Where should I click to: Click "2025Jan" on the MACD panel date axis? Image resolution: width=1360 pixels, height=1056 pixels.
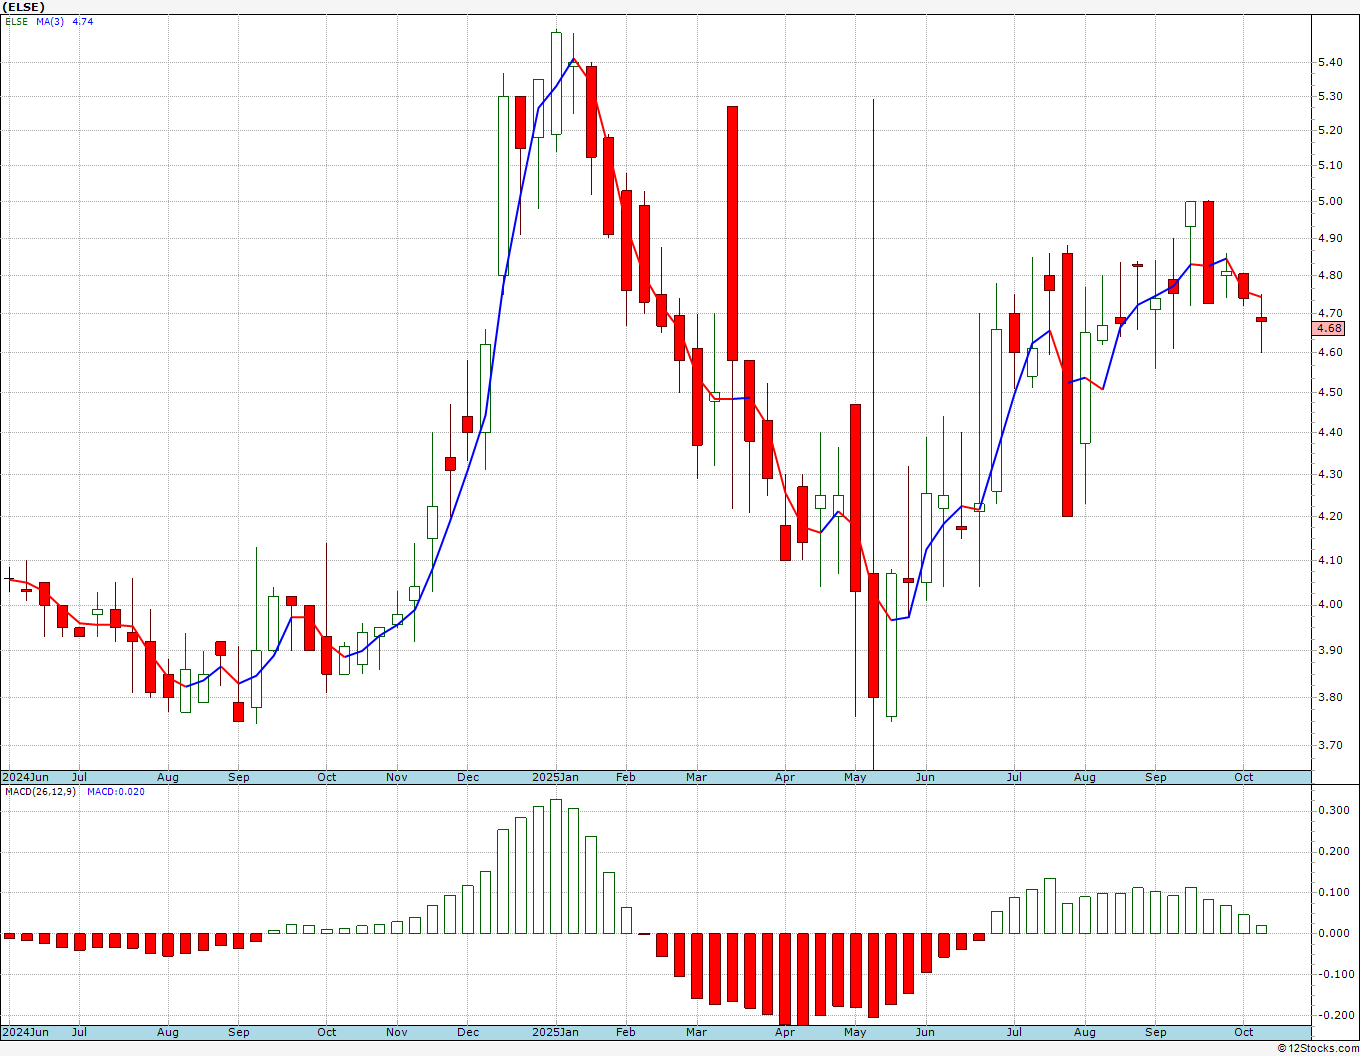point(555,1032)
